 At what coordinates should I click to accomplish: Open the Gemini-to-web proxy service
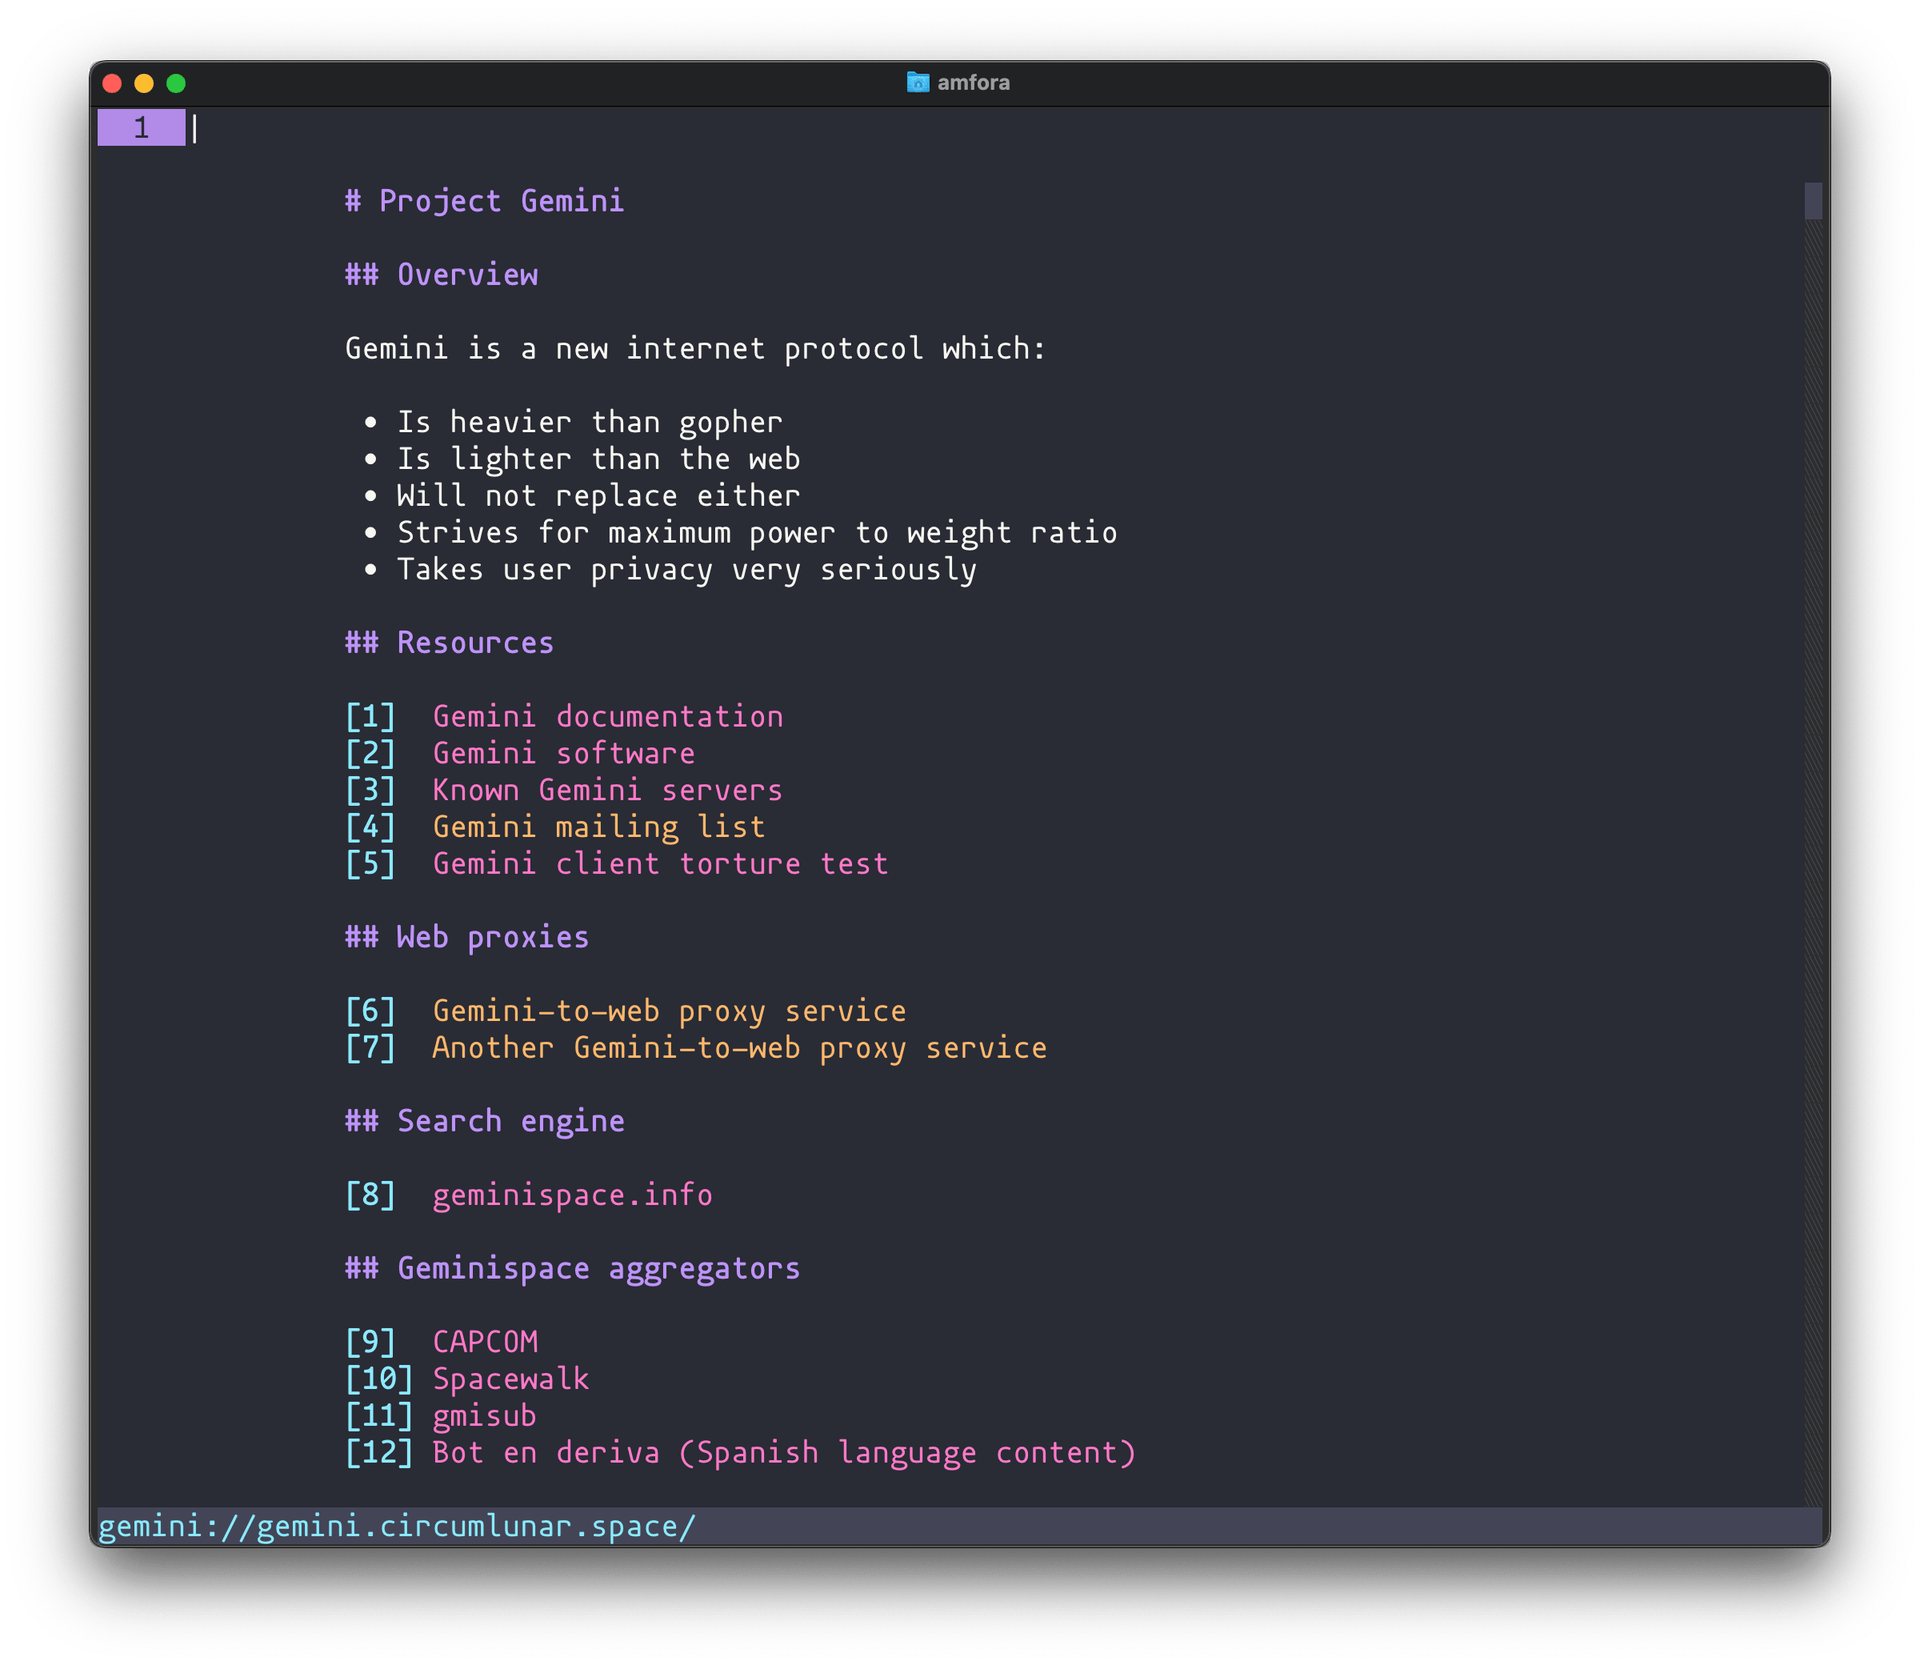pos(668,1011)
